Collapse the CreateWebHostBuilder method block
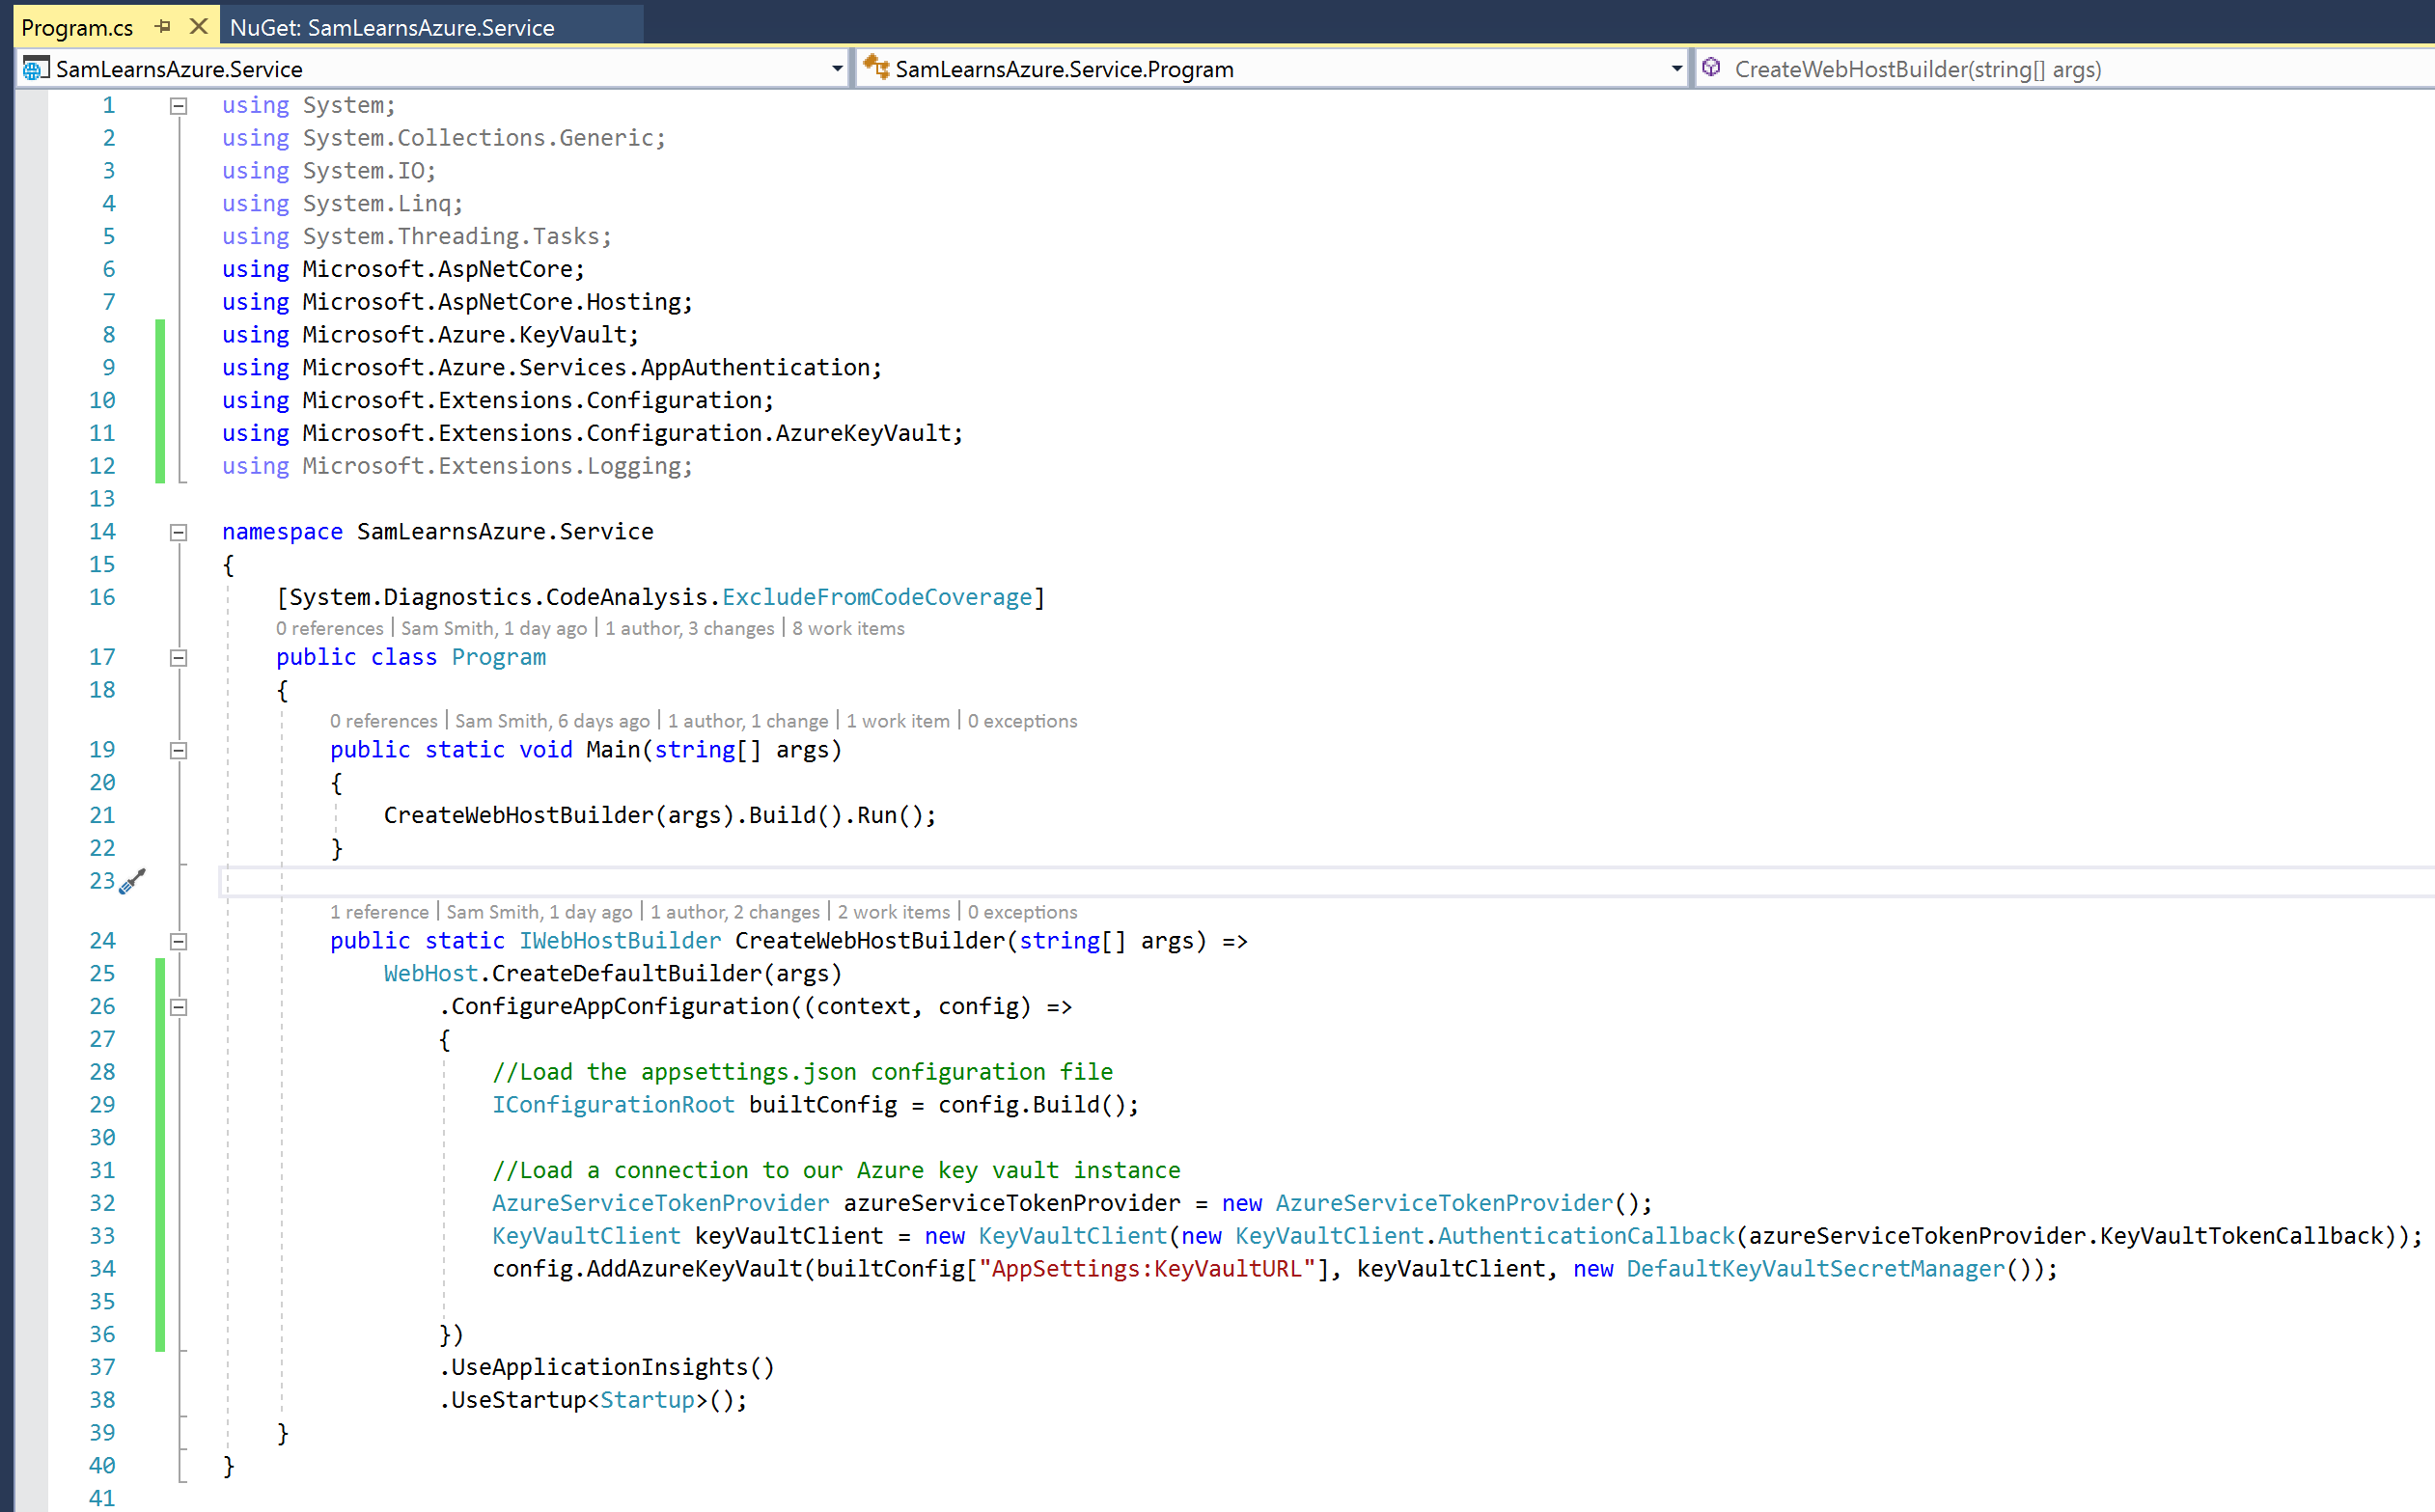 179,942
